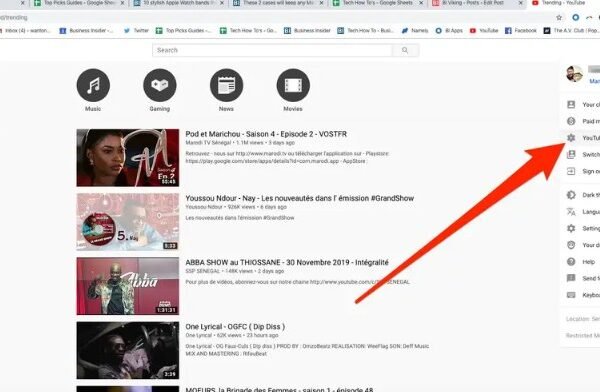The image size is (600, 392).
Task: Open Tech How To's - Go... bookmark
Action: 248,31
